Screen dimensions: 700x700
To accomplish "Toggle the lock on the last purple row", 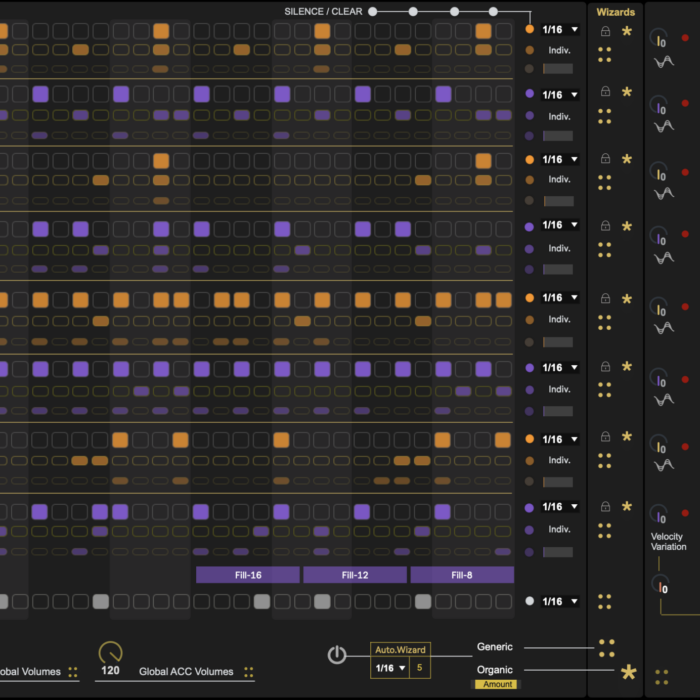I will 605,507.
